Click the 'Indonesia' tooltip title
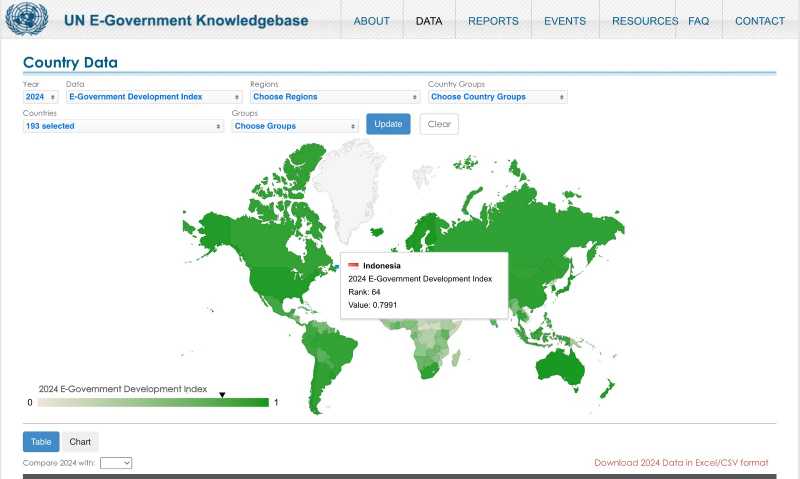Image resolution: width=800 pixels, height=479 pixels. (x=382, y=266)
